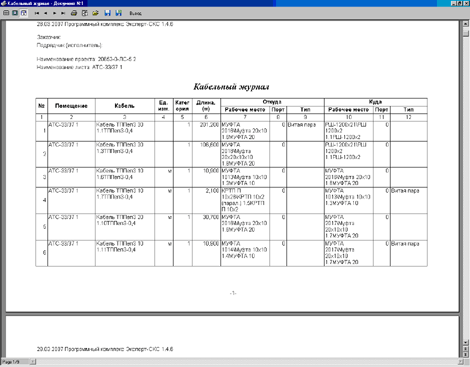Click the vertical scrollbar thumb
The image size is (470, 367).
pos(466,33)
